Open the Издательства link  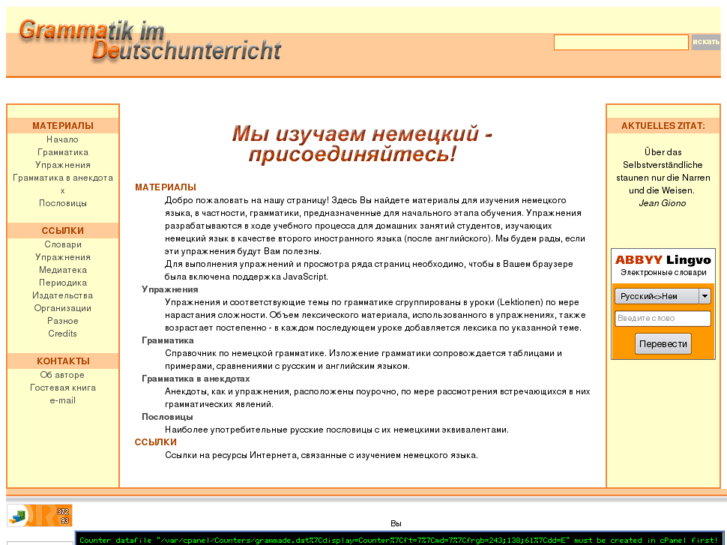coord(63,295)
